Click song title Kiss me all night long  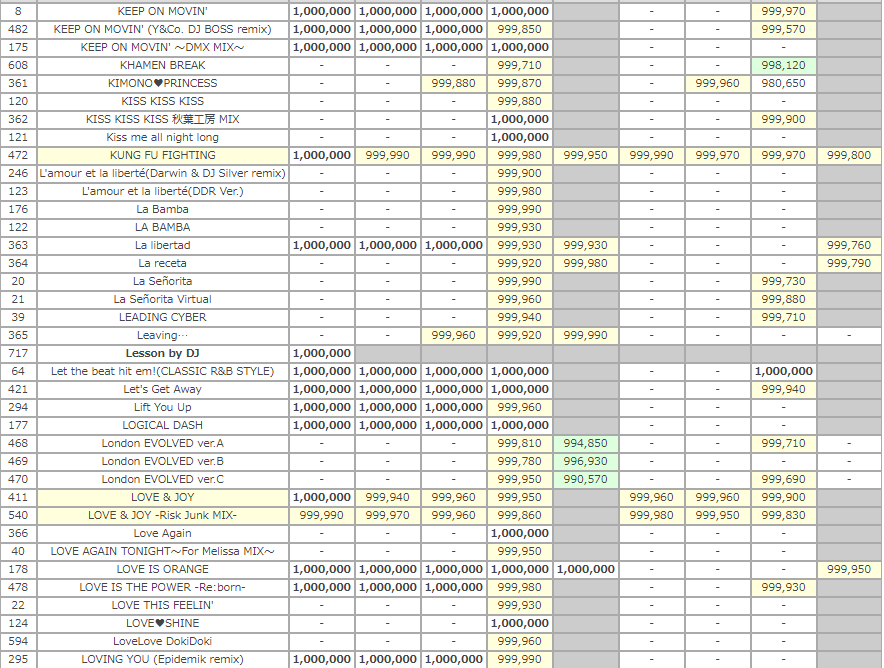click(162, 138)
